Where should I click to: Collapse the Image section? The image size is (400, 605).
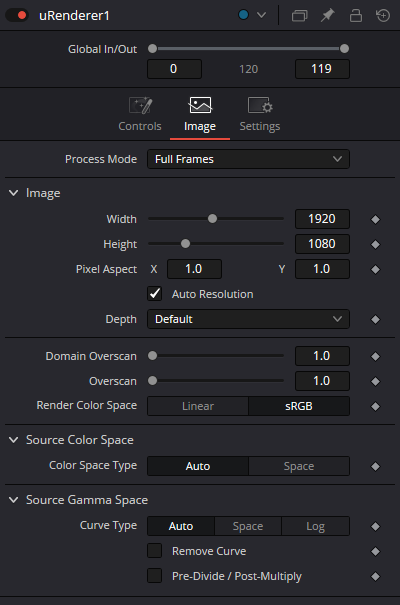pyautogui.click(x=14, y=193)
